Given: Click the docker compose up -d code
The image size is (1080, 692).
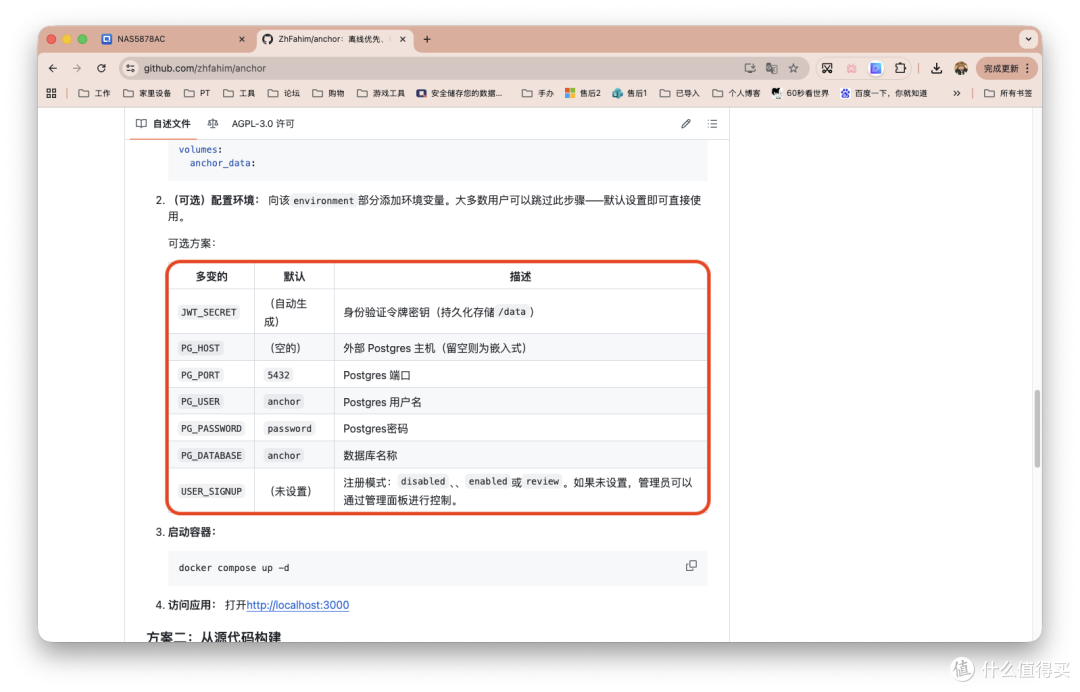Looking at the screenshot, I should click(x=234, y=568).
